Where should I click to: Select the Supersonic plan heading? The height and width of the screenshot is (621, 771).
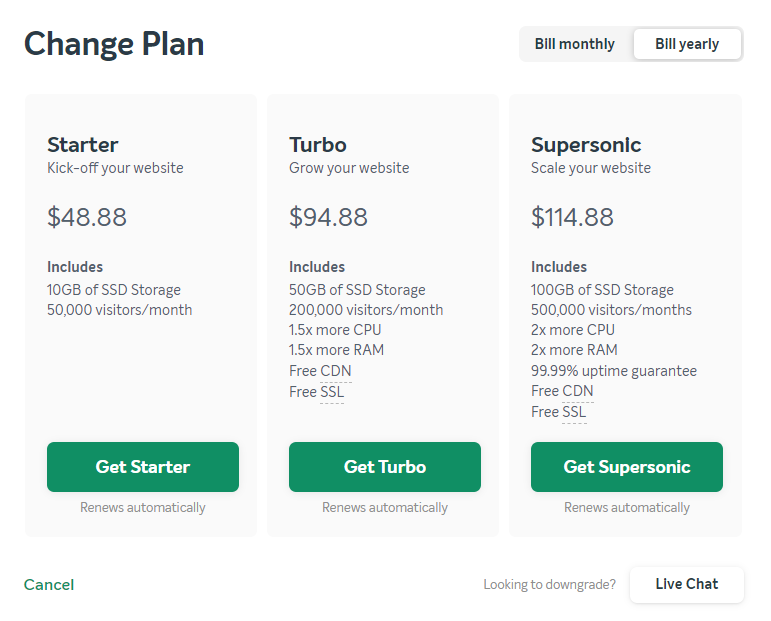coord(586,145)
